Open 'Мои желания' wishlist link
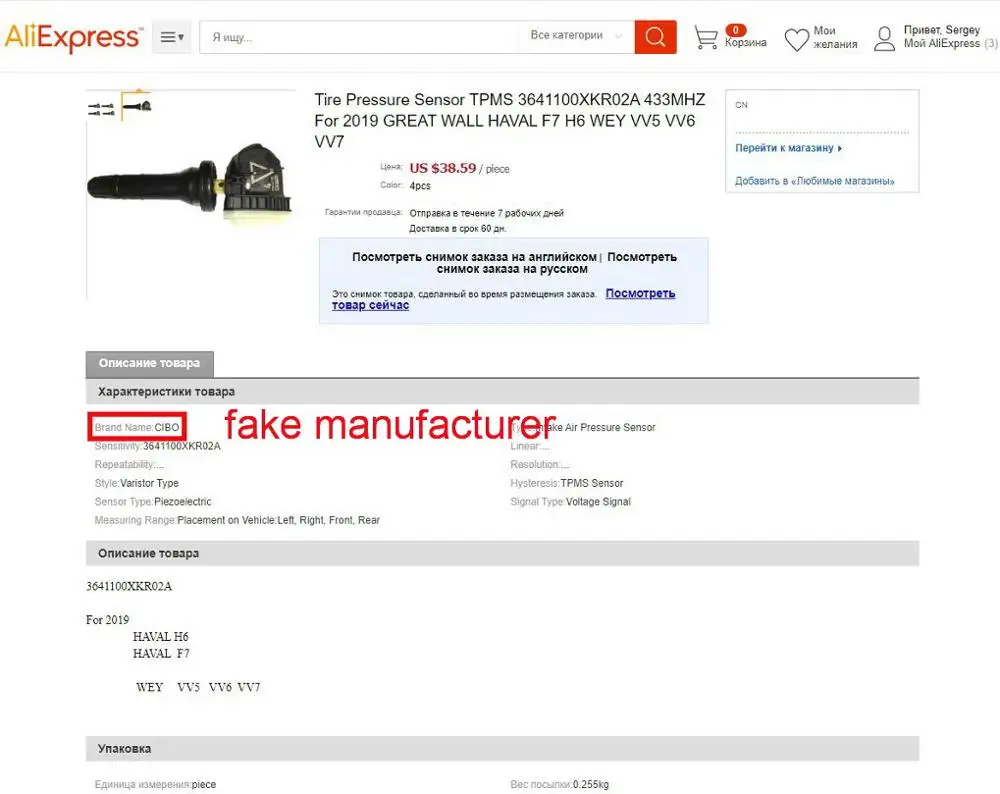 (x=835, y=37)
